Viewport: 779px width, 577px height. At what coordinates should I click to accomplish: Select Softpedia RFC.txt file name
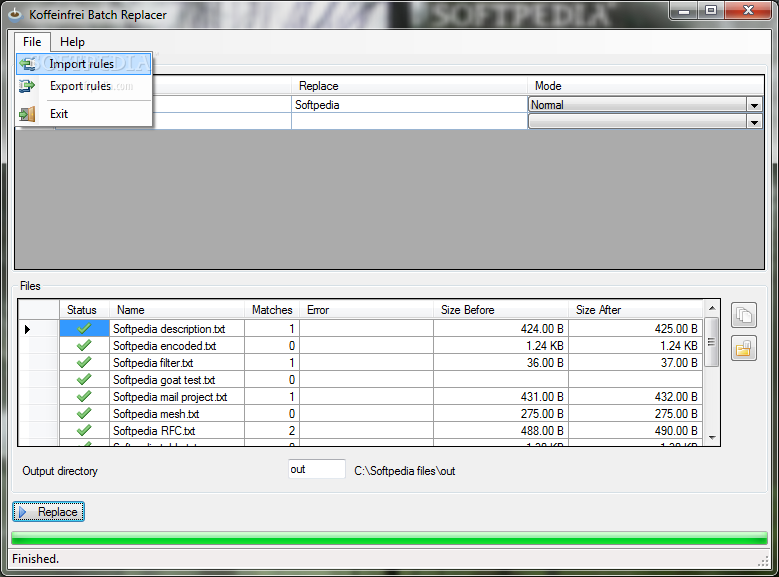[x=154, y=430]
